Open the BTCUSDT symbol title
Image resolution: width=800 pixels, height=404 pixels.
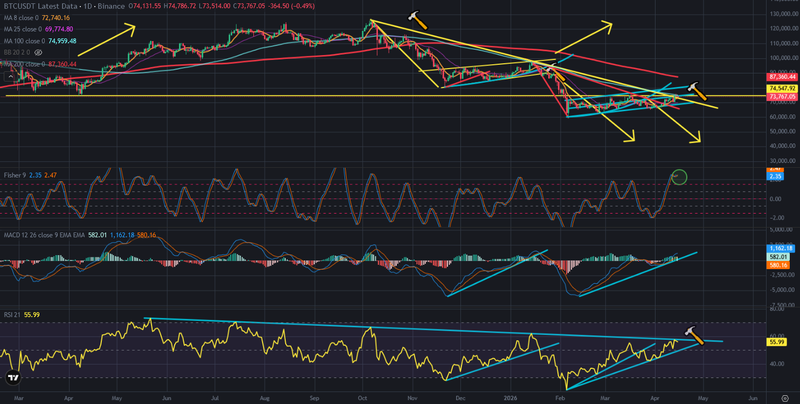(x=28, y=6)
